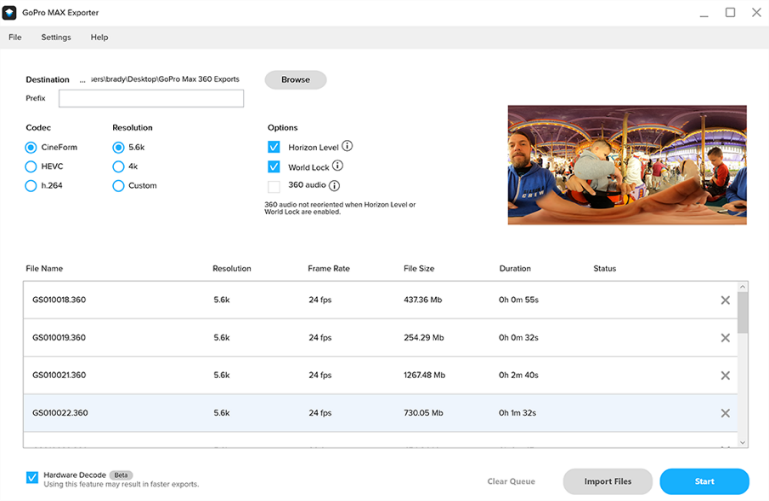Click the Horizon Level info icon
This screenshot has width=769, height=501.
click(347, 146)
